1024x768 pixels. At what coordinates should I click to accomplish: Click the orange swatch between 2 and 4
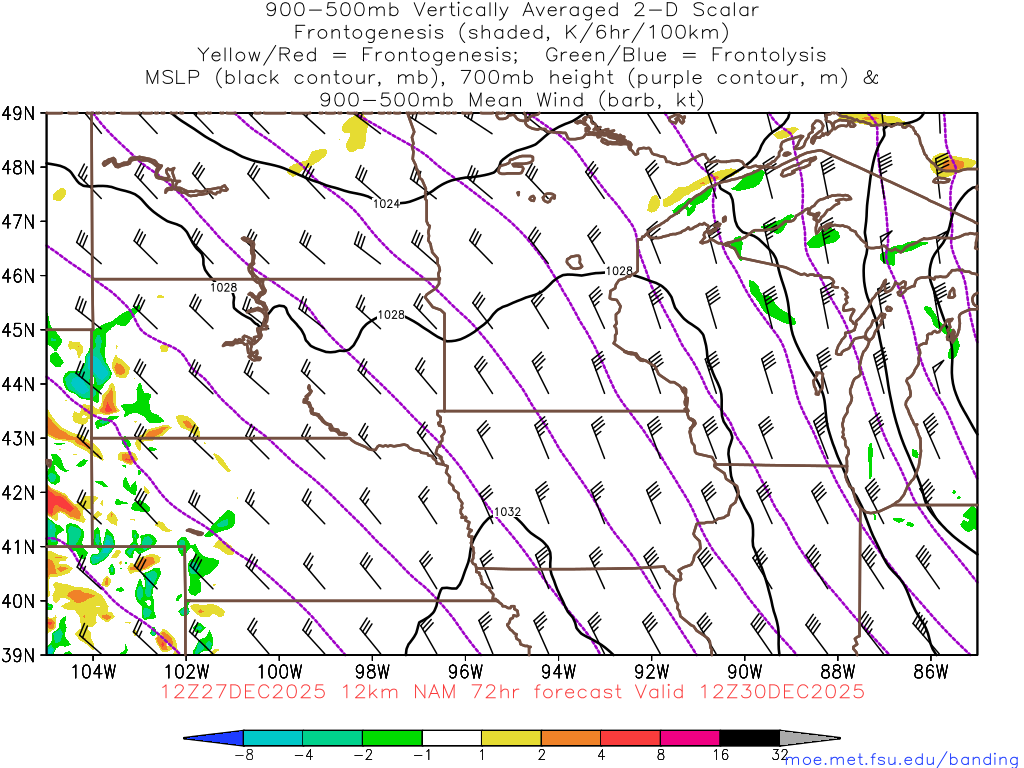[x=571, y=738]
